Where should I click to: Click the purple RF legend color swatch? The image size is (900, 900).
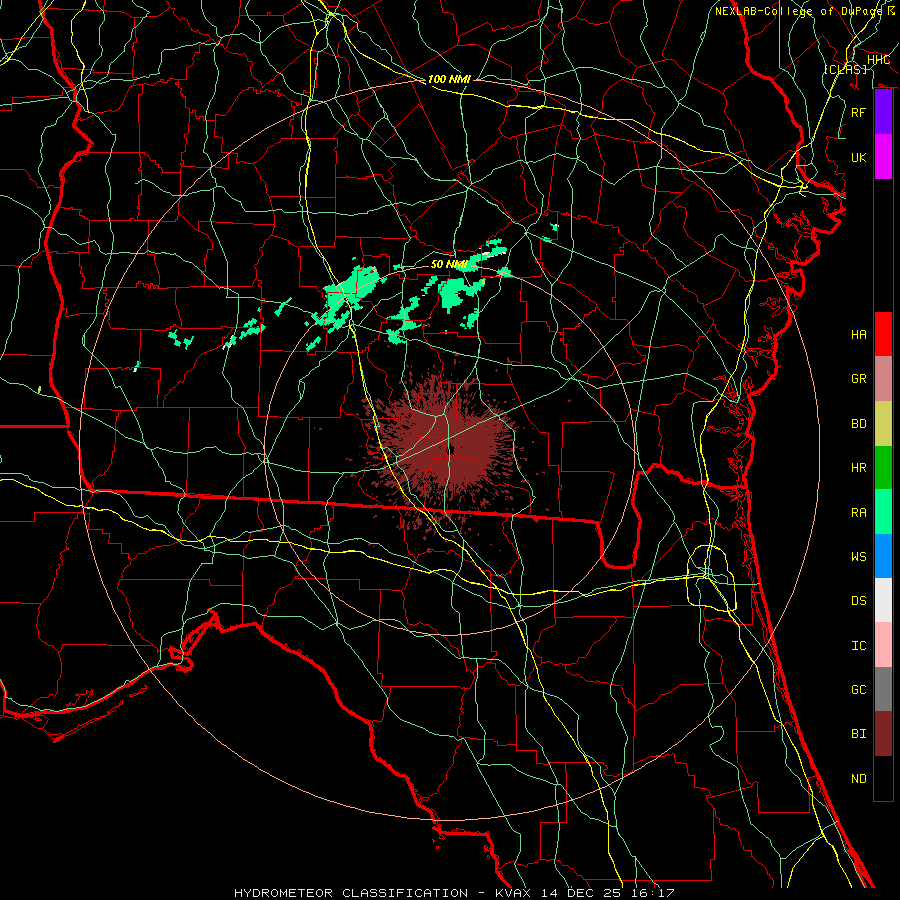(883, 112)
